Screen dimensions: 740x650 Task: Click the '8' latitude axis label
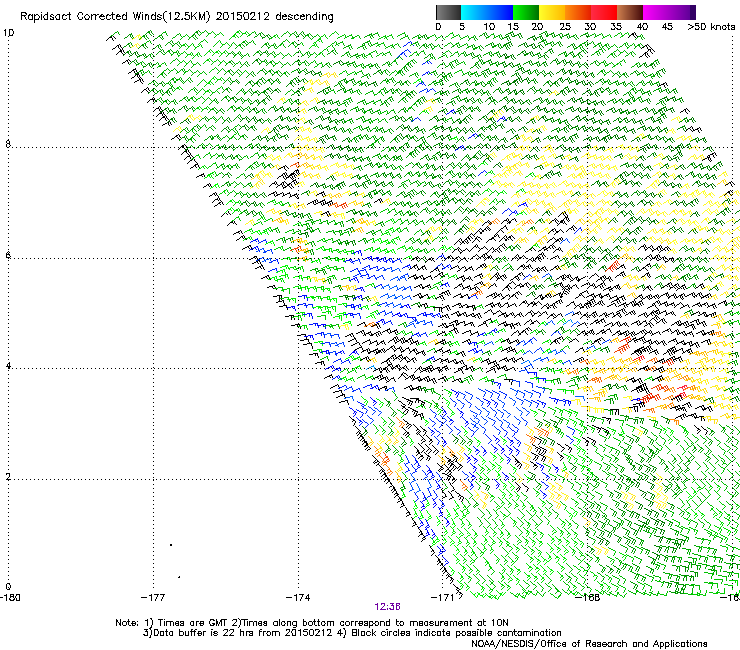pyautogui.click(x=8, y=144)
